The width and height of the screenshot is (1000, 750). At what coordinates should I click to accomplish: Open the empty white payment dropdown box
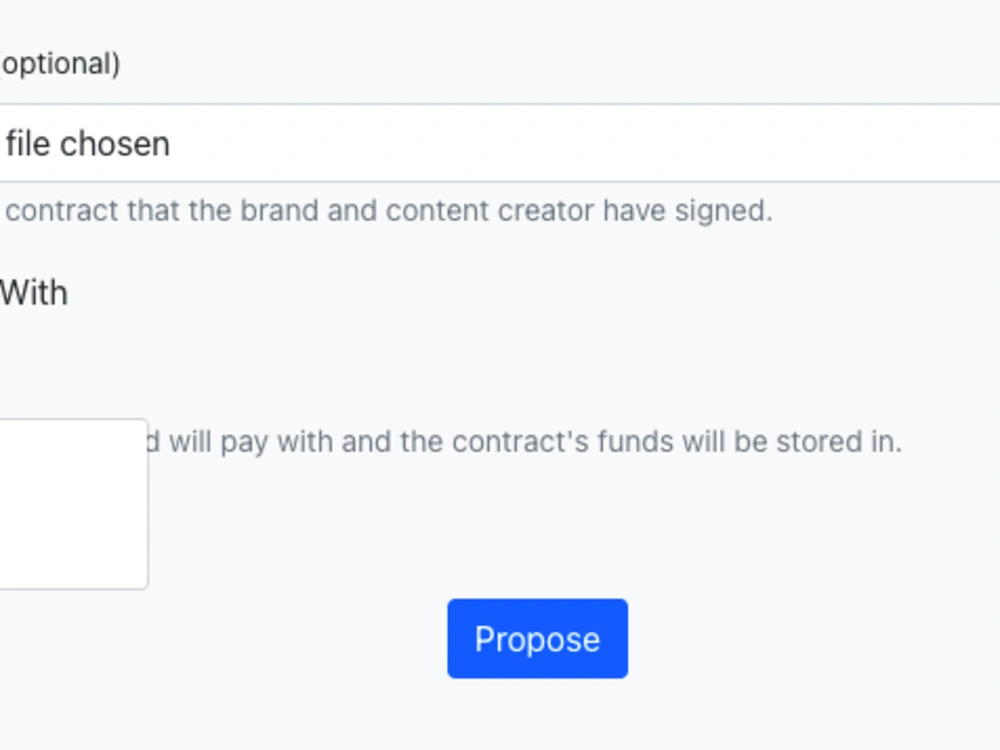pyautogui.click(x=72, y=503)
